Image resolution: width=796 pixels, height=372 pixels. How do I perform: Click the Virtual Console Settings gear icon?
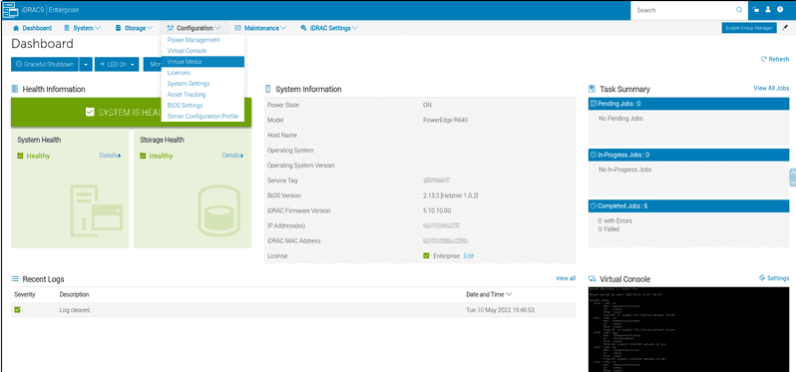(x=762, y=278)
